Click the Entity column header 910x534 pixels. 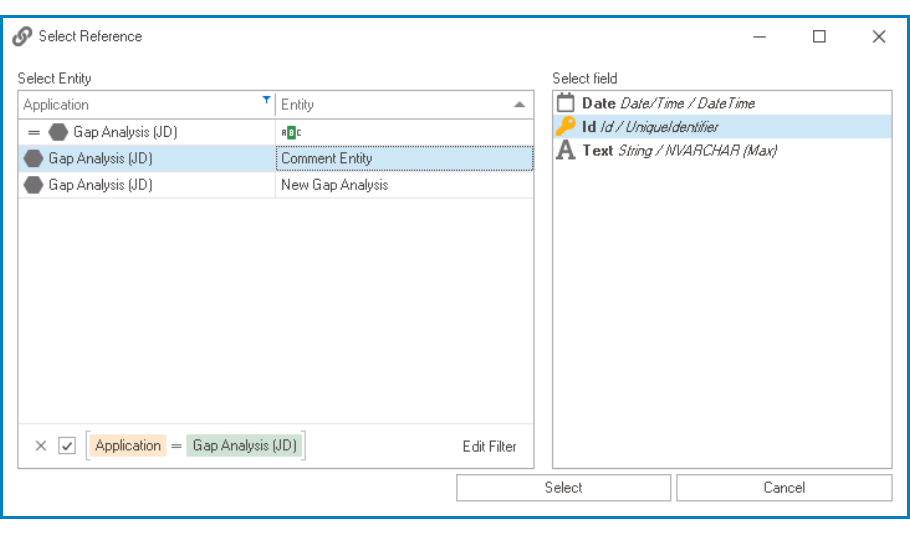coord(405,105)
